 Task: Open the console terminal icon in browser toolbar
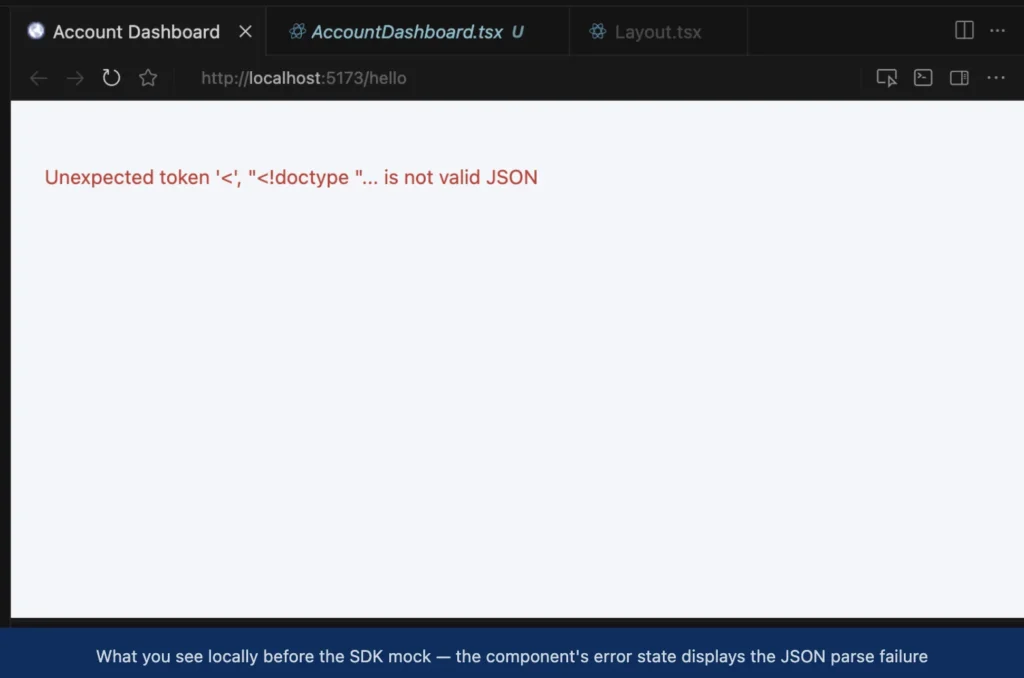pyautogui.click(x=923, y=78)
